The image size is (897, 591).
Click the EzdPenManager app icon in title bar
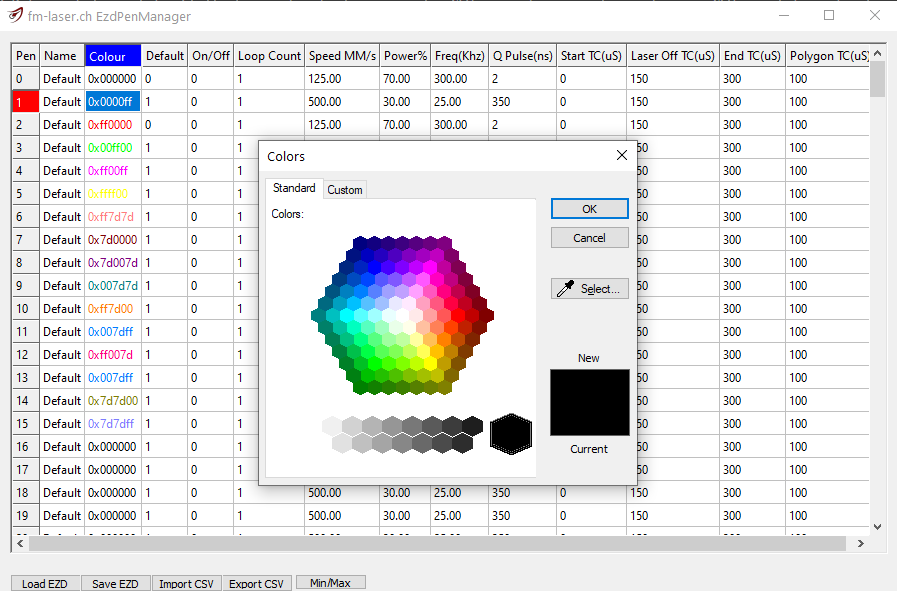[x=15, y=15]
